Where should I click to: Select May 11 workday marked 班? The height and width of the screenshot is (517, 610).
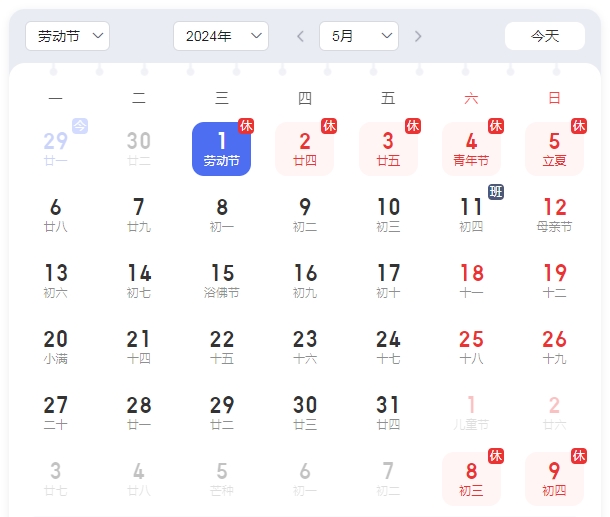click(x=471, y=215)
